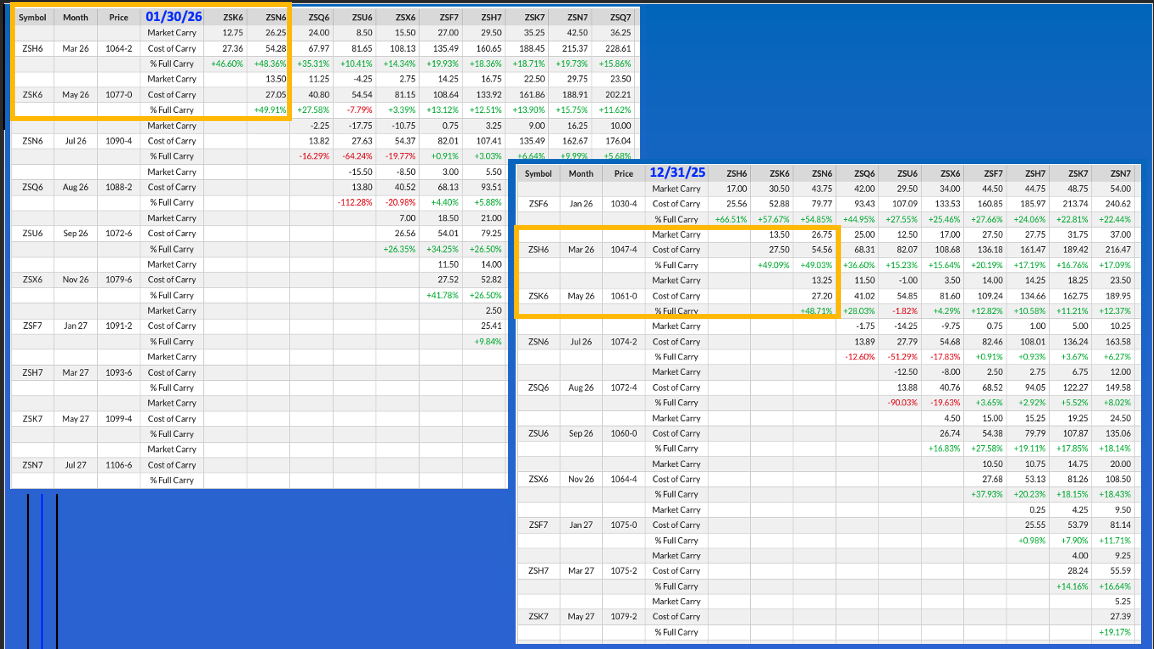Select price cell 1075-2
Image resolution: width=1154 pixels, height=649 pixels.
coord(623,571)
